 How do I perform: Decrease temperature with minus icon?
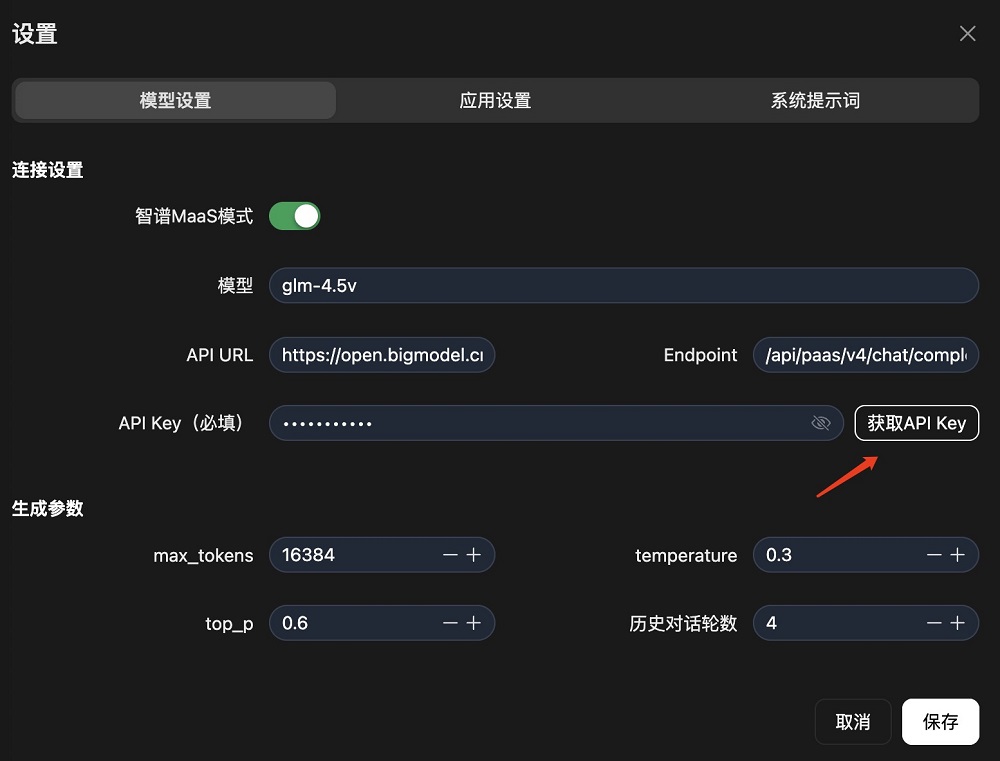934,555
